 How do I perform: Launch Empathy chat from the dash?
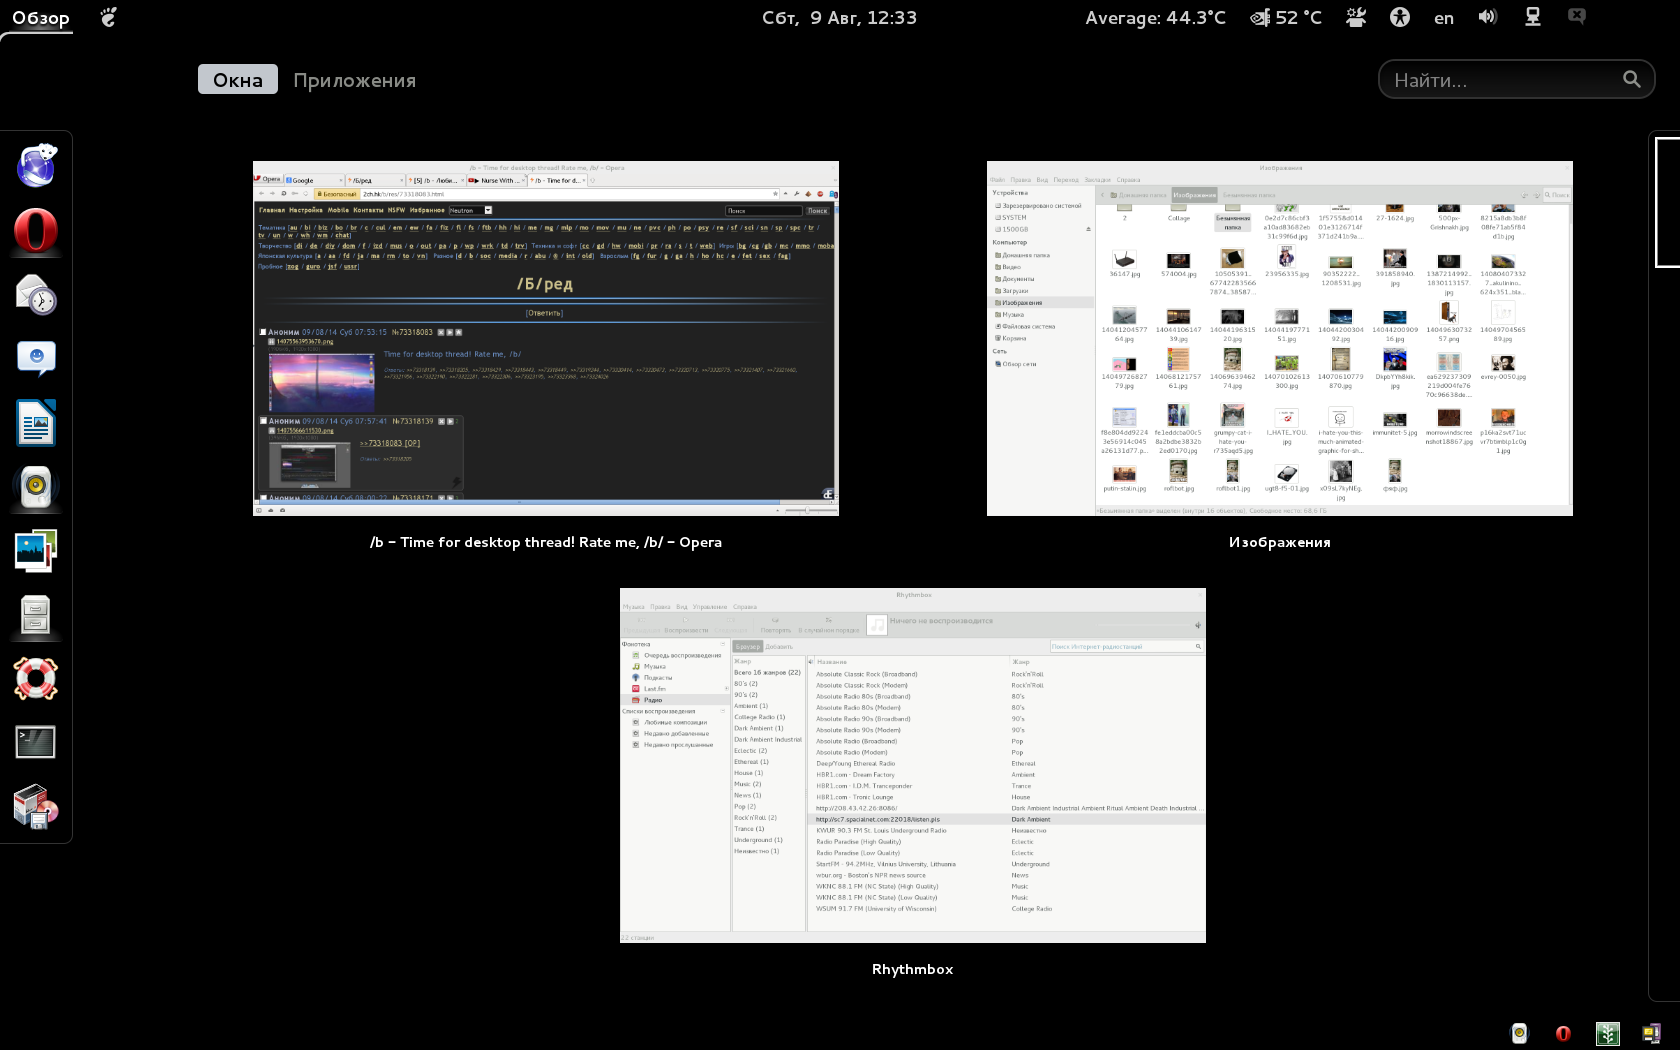click(36, 358)
